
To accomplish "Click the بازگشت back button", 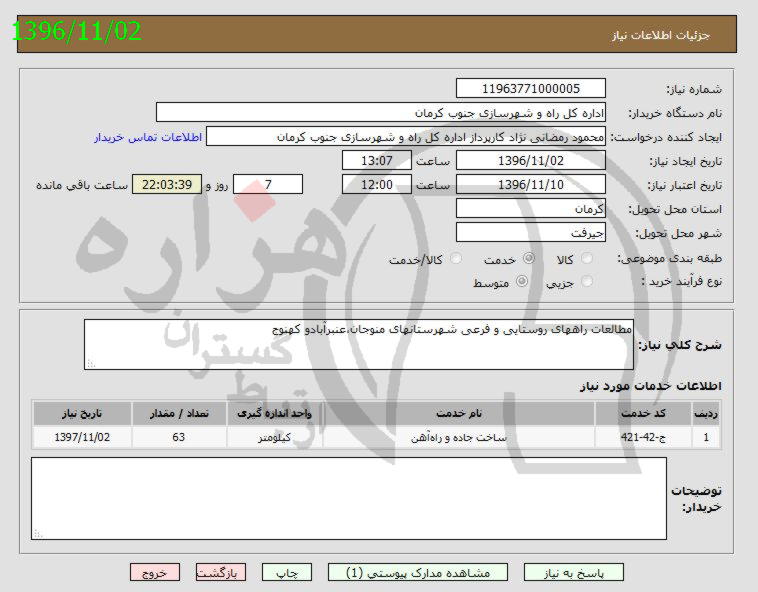I will click(x=221, y=573).
